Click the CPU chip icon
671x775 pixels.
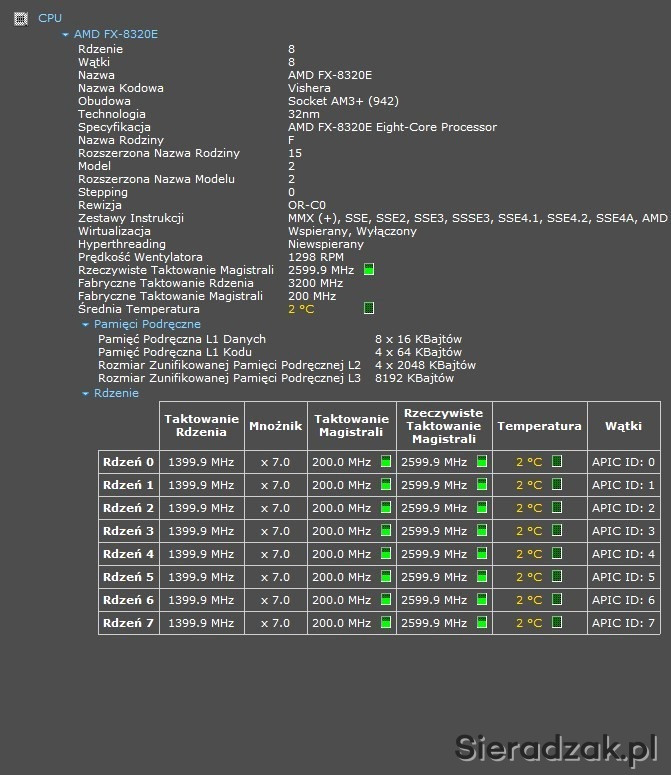pos(21,19)
